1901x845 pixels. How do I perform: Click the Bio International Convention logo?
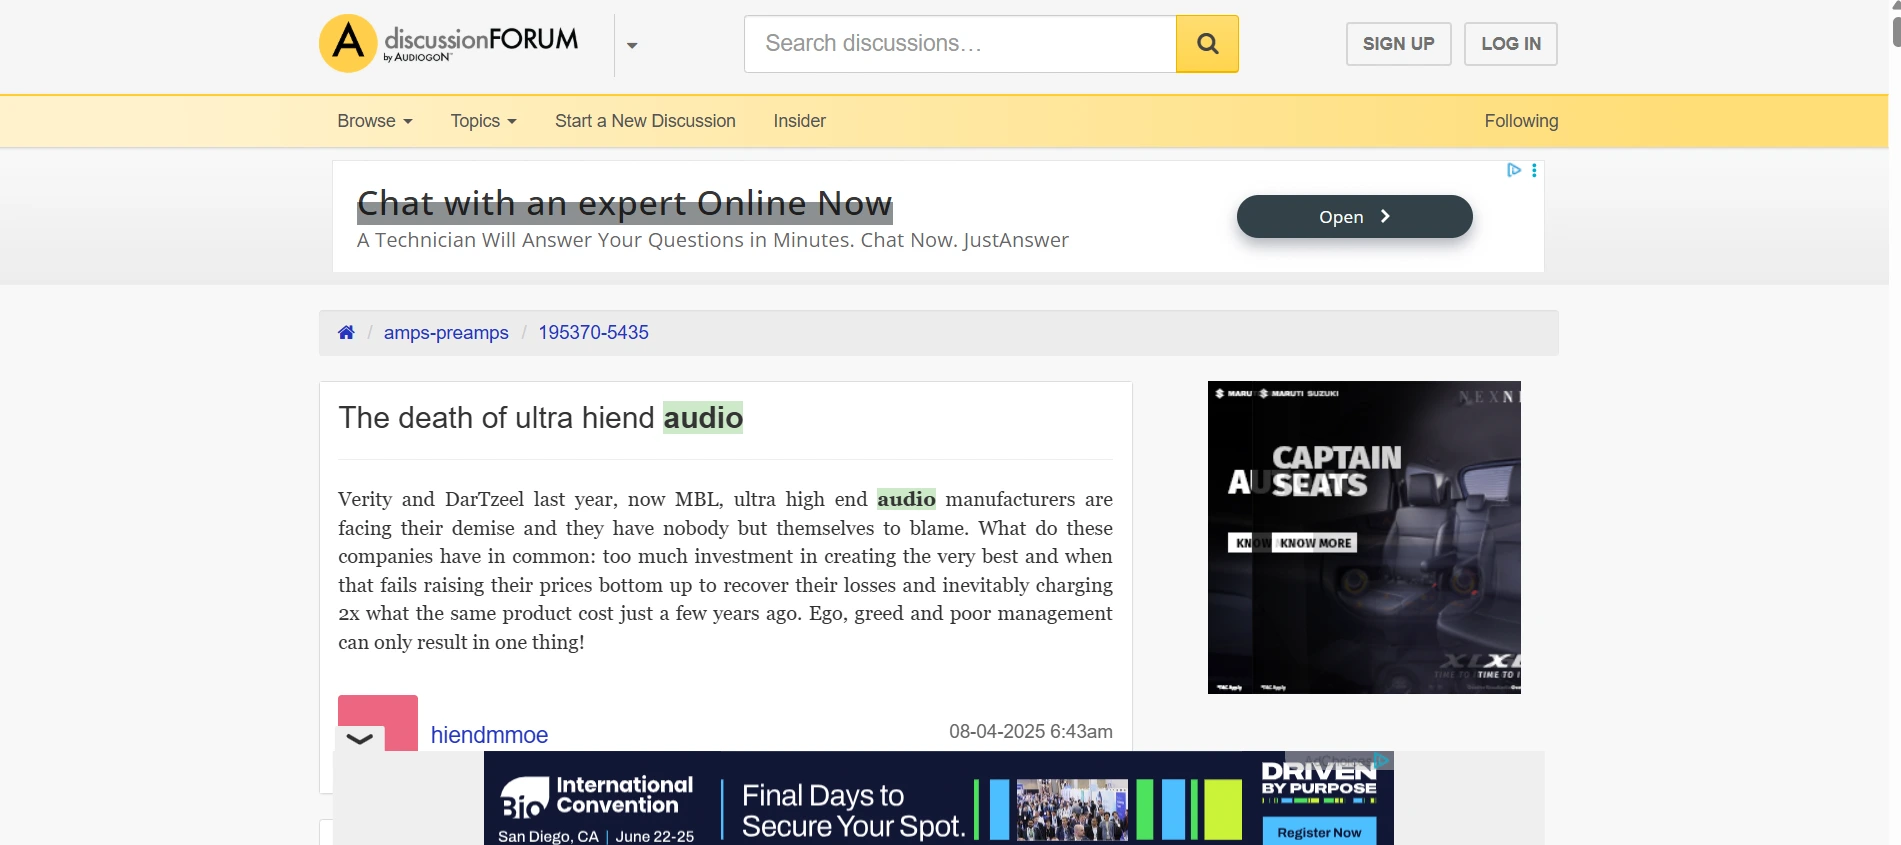[597, 797]
